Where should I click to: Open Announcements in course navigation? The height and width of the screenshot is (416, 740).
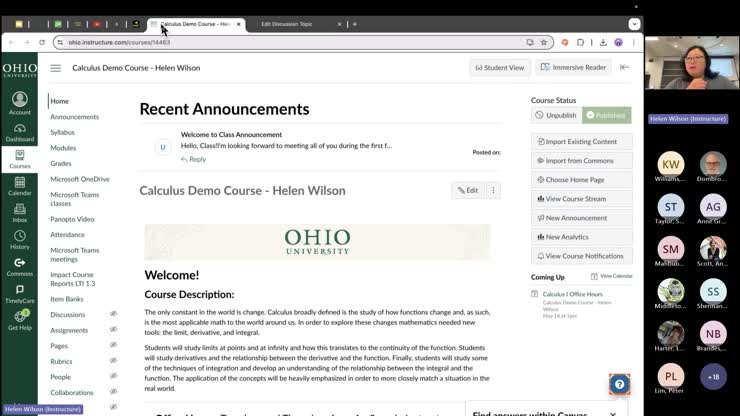pos(75,117)
